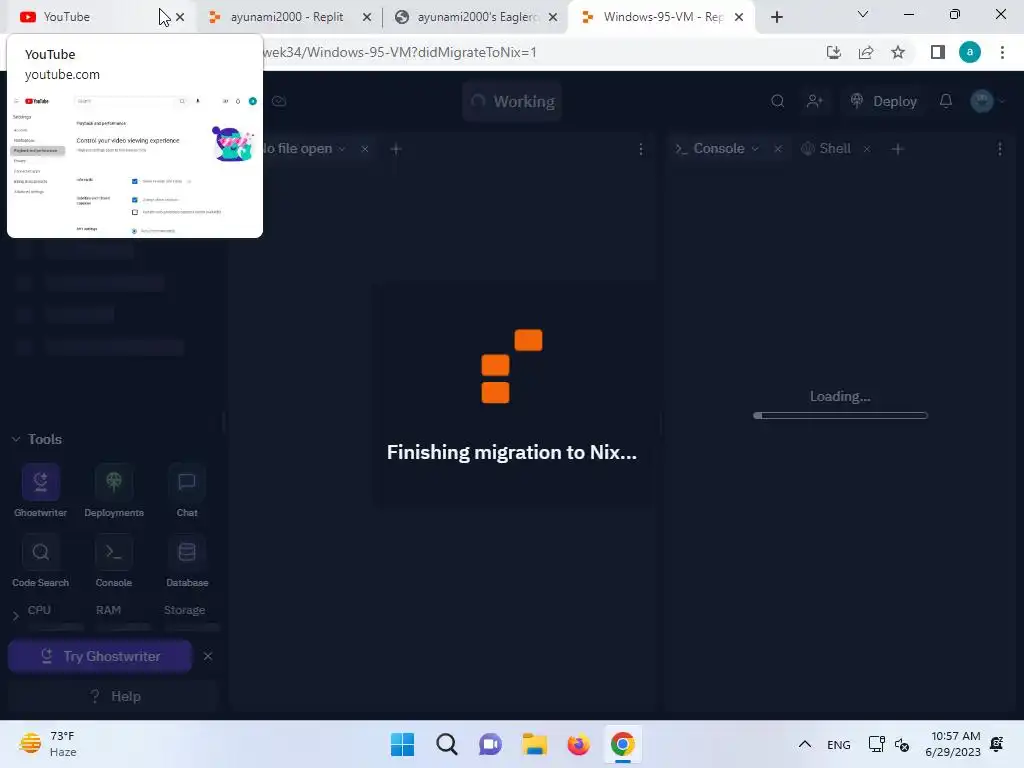Click the Deploy button

(x=884, y=101)
